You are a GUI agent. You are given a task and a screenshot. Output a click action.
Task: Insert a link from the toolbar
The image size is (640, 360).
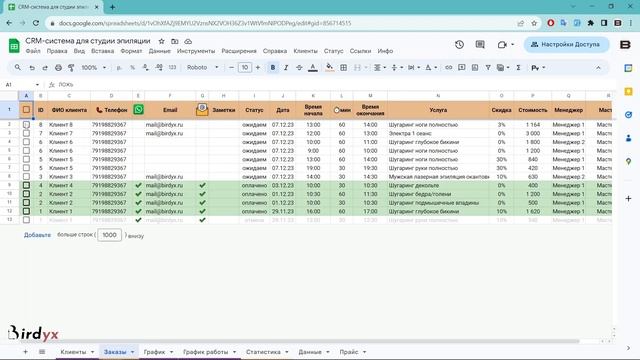pyautogui.click(x=449, y=68)
